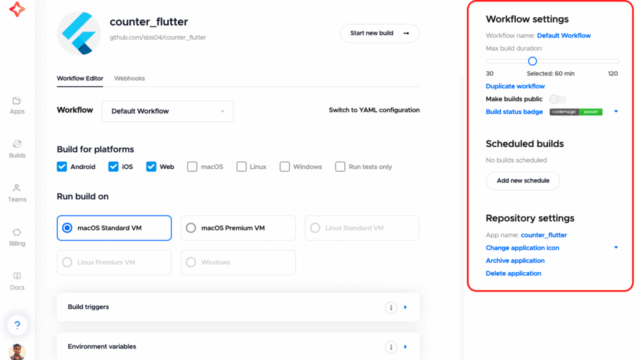Select Linux Standard VM radio option
Screen dimensions: 640x360
pyautogui.click(x=362, y=228)
